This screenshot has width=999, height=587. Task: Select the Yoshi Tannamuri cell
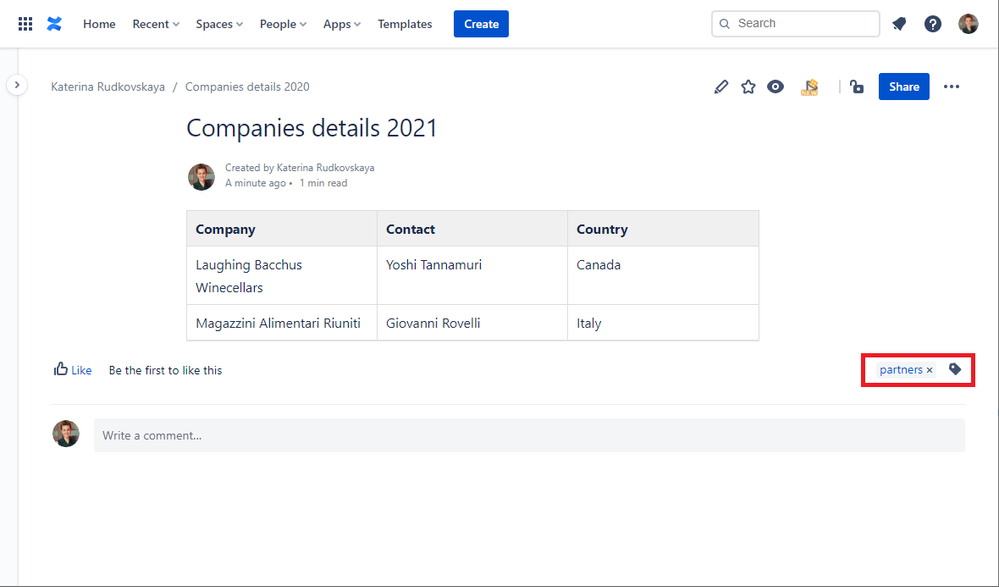click(472, 276)
